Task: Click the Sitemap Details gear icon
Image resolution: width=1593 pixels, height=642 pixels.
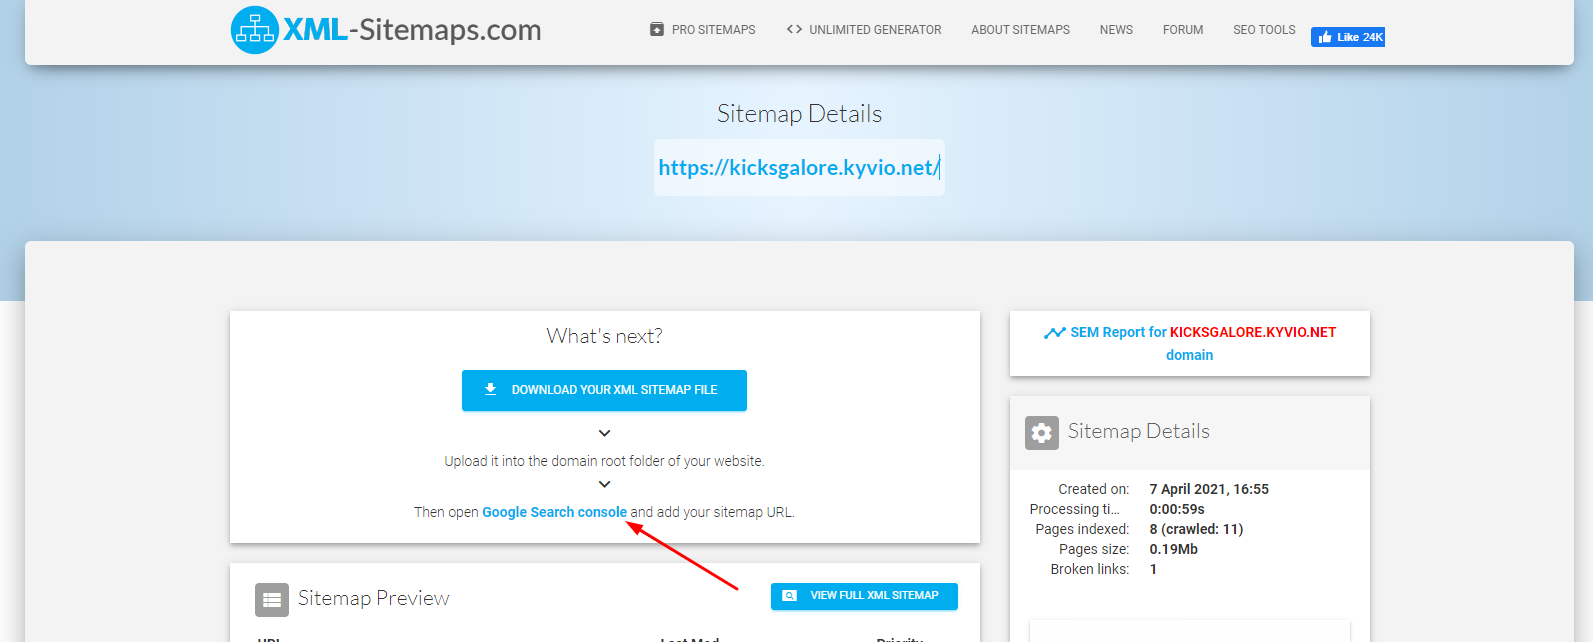Action: coord(1042,433)
